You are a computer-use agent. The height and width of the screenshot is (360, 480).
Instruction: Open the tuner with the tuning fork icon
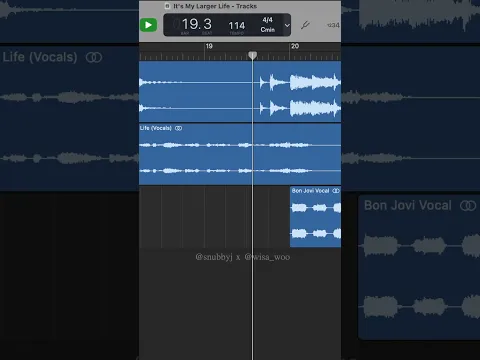pyautogui.click(x=305, y=25)
